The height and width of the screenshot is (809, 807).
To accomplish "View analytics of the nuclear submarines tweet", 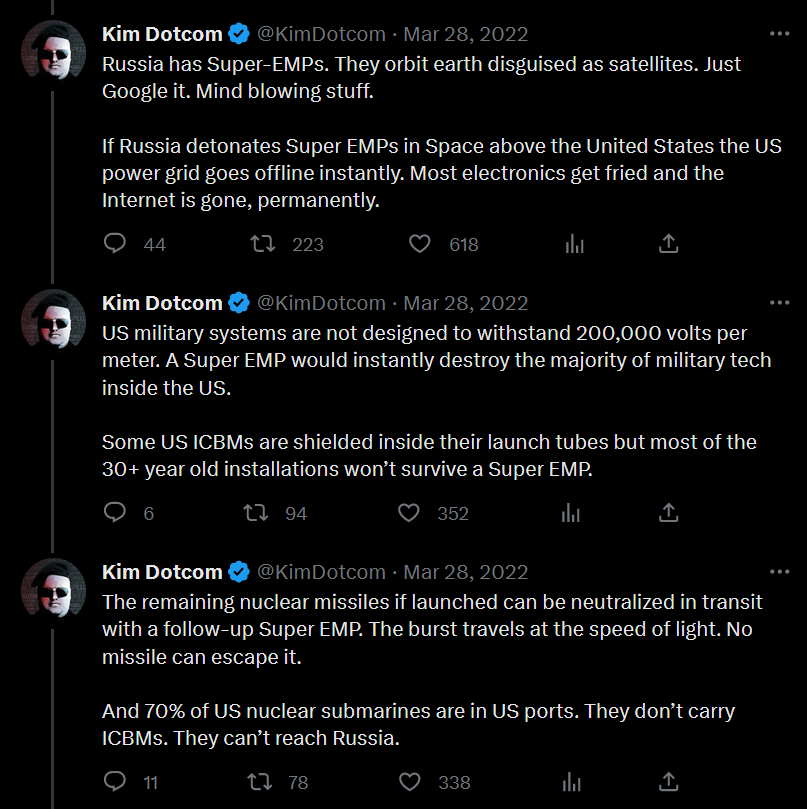I will [574, 782].
